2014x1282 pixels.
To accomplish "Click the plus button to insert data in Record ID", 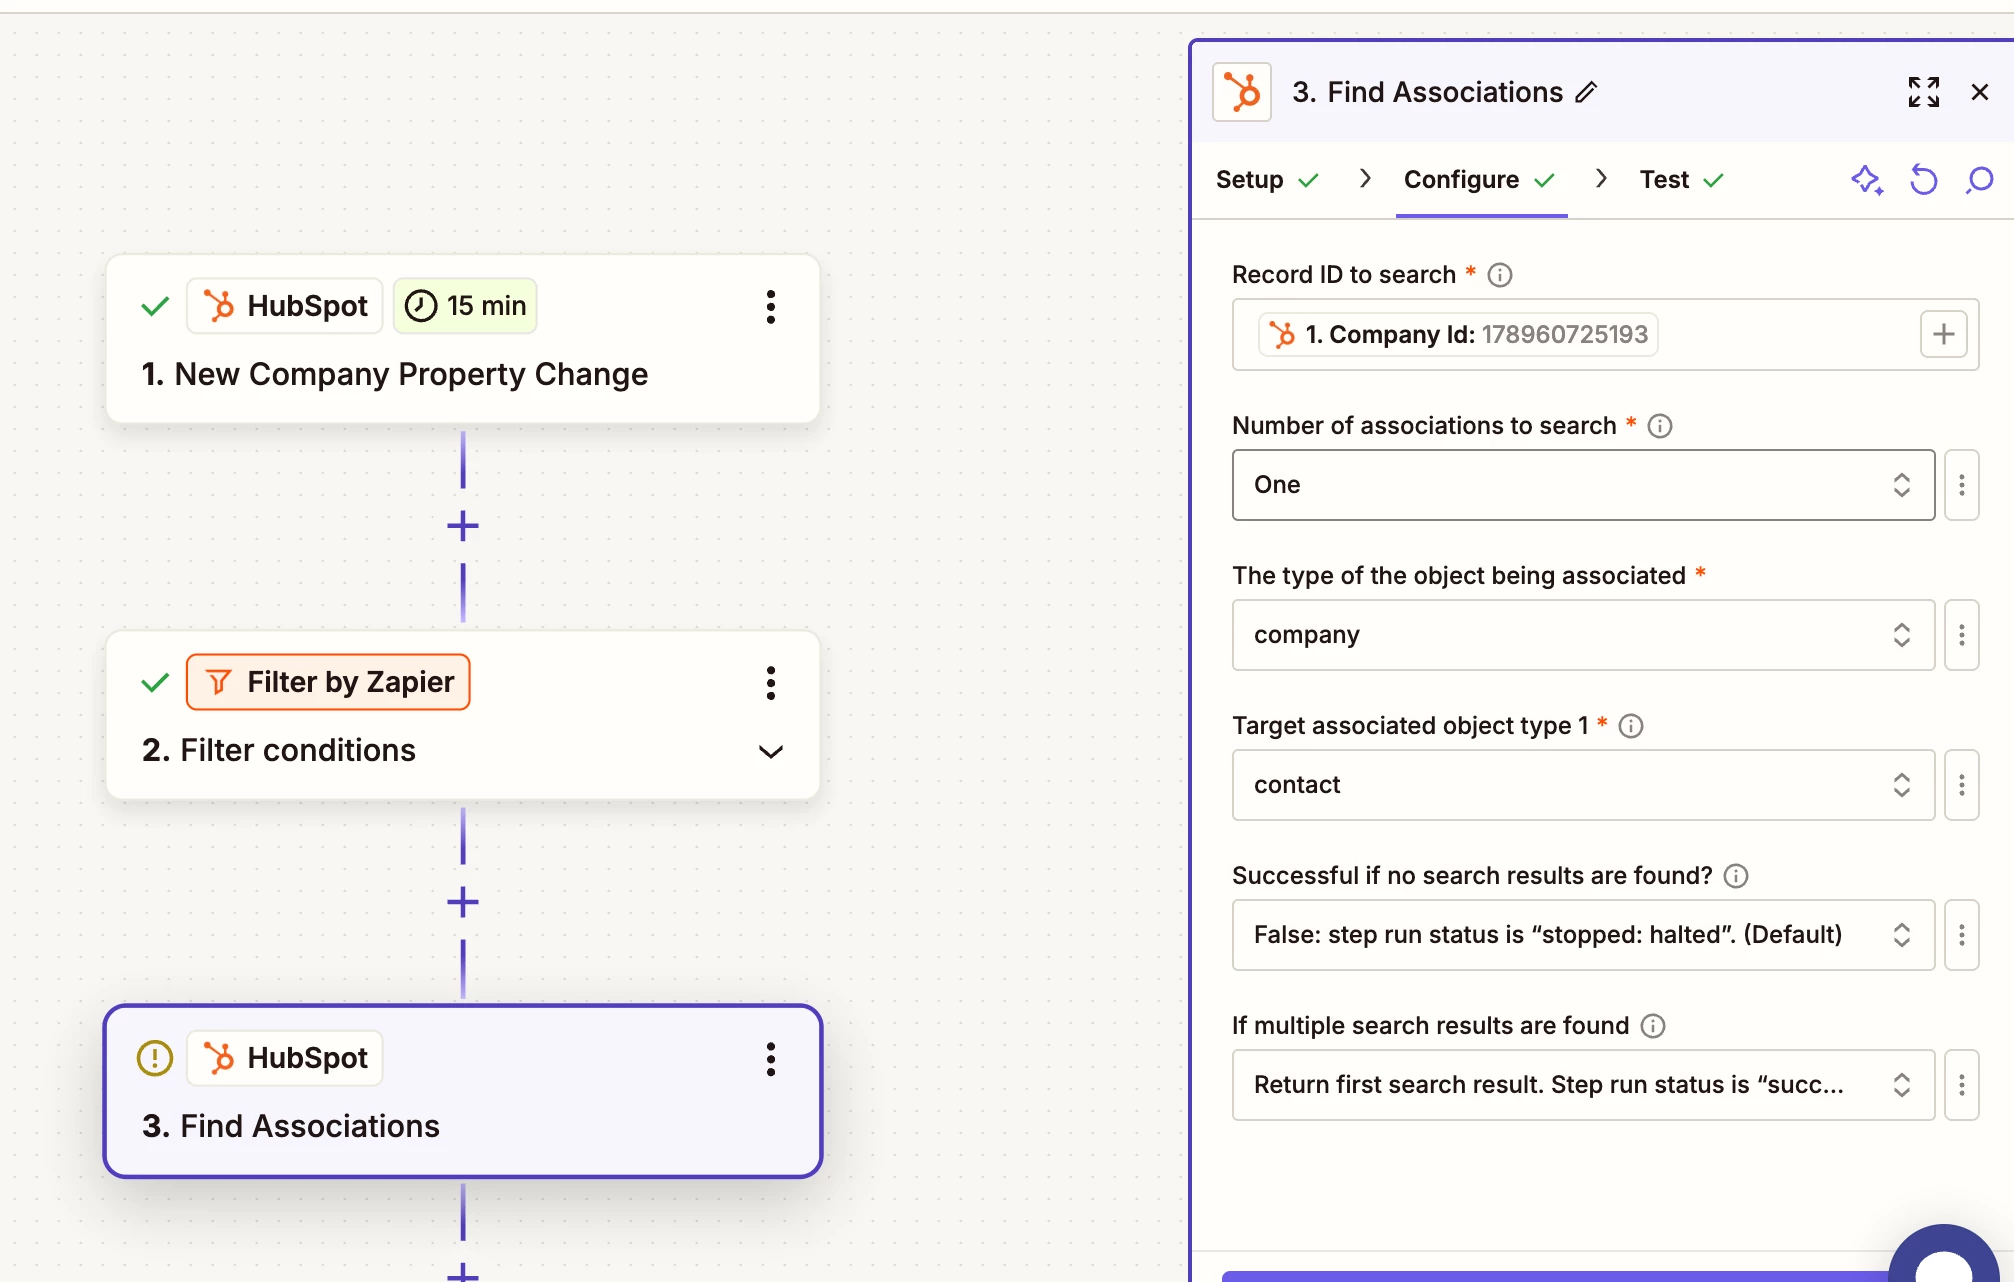I will (x=1943, y=334).
